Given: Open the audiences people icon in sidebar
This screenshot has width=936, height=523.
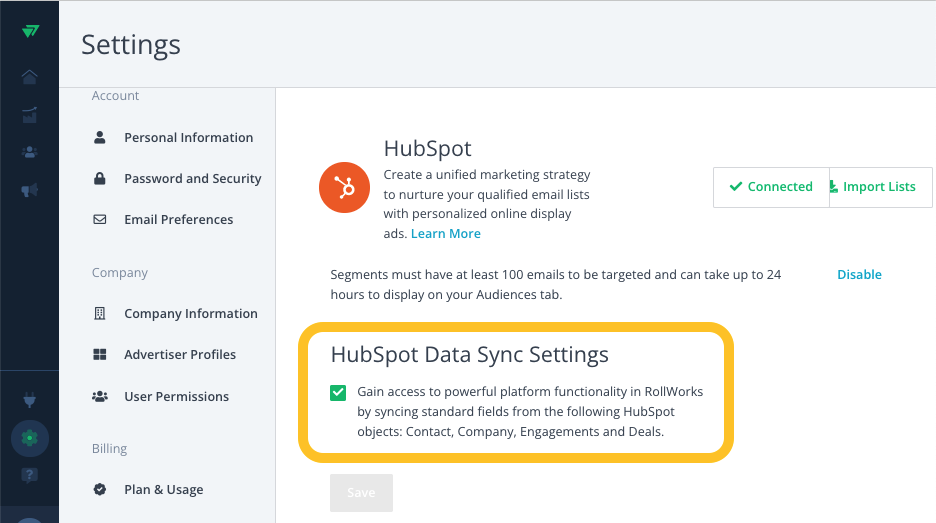Looking at the screenshot, I should (x=29, y=152).
